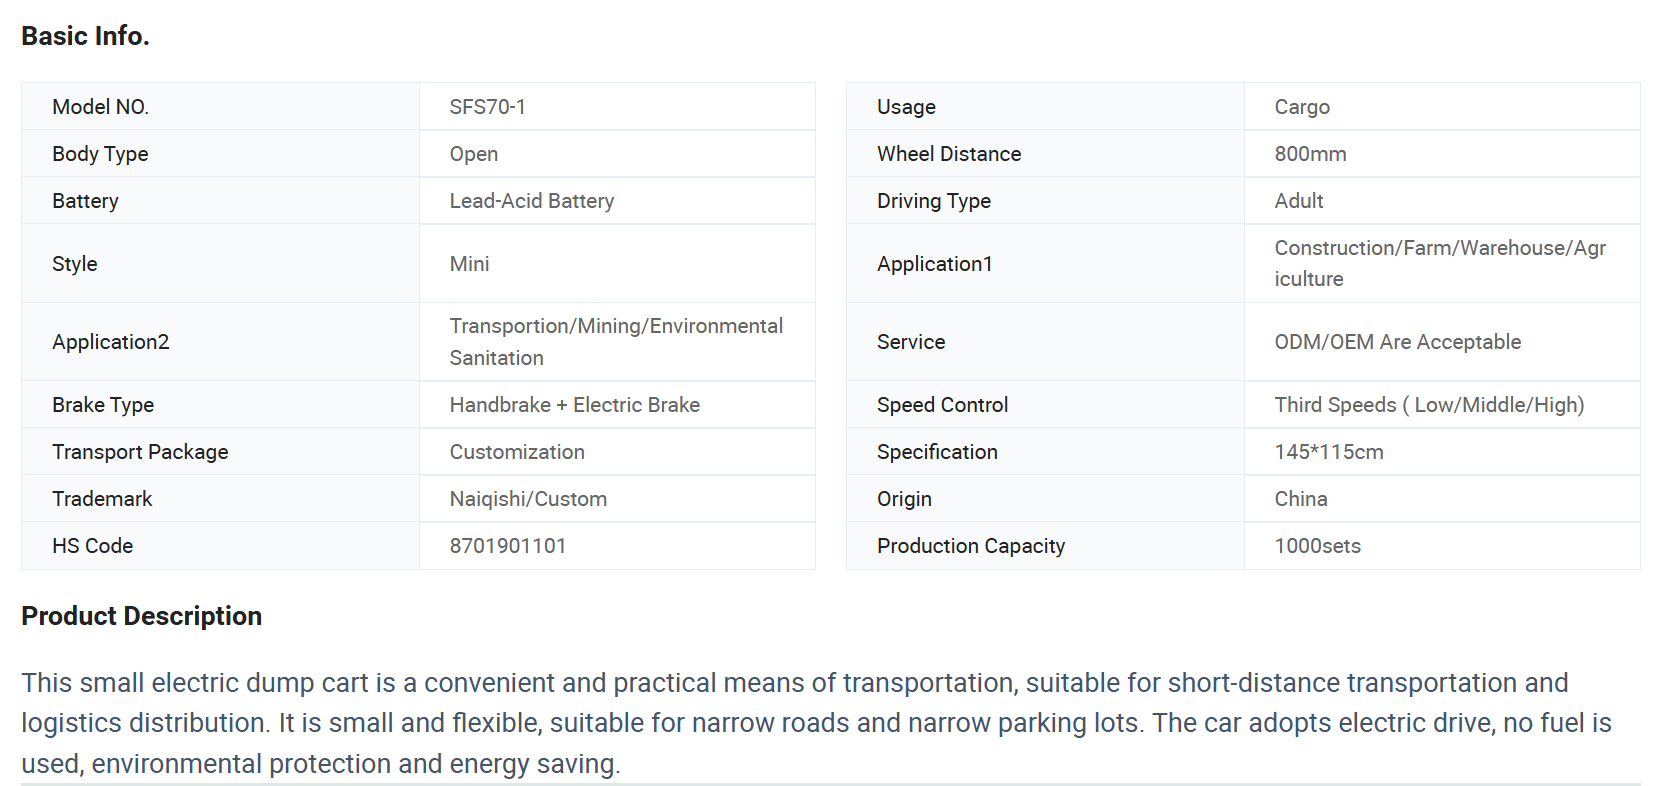Click the Basic Info. heading
Screen dimensions: 1656x786
85,36
